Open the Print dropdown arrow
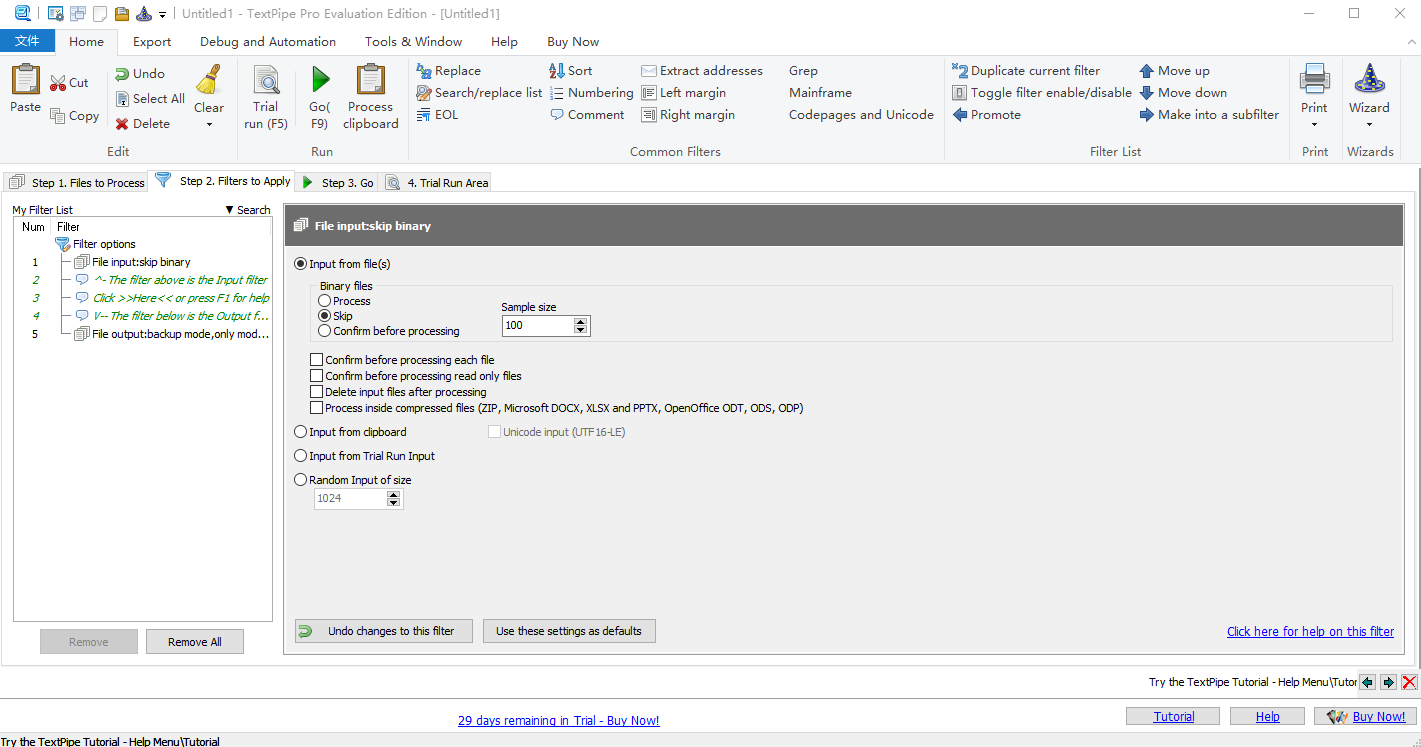1421x747 pixels. point(1314,125)
